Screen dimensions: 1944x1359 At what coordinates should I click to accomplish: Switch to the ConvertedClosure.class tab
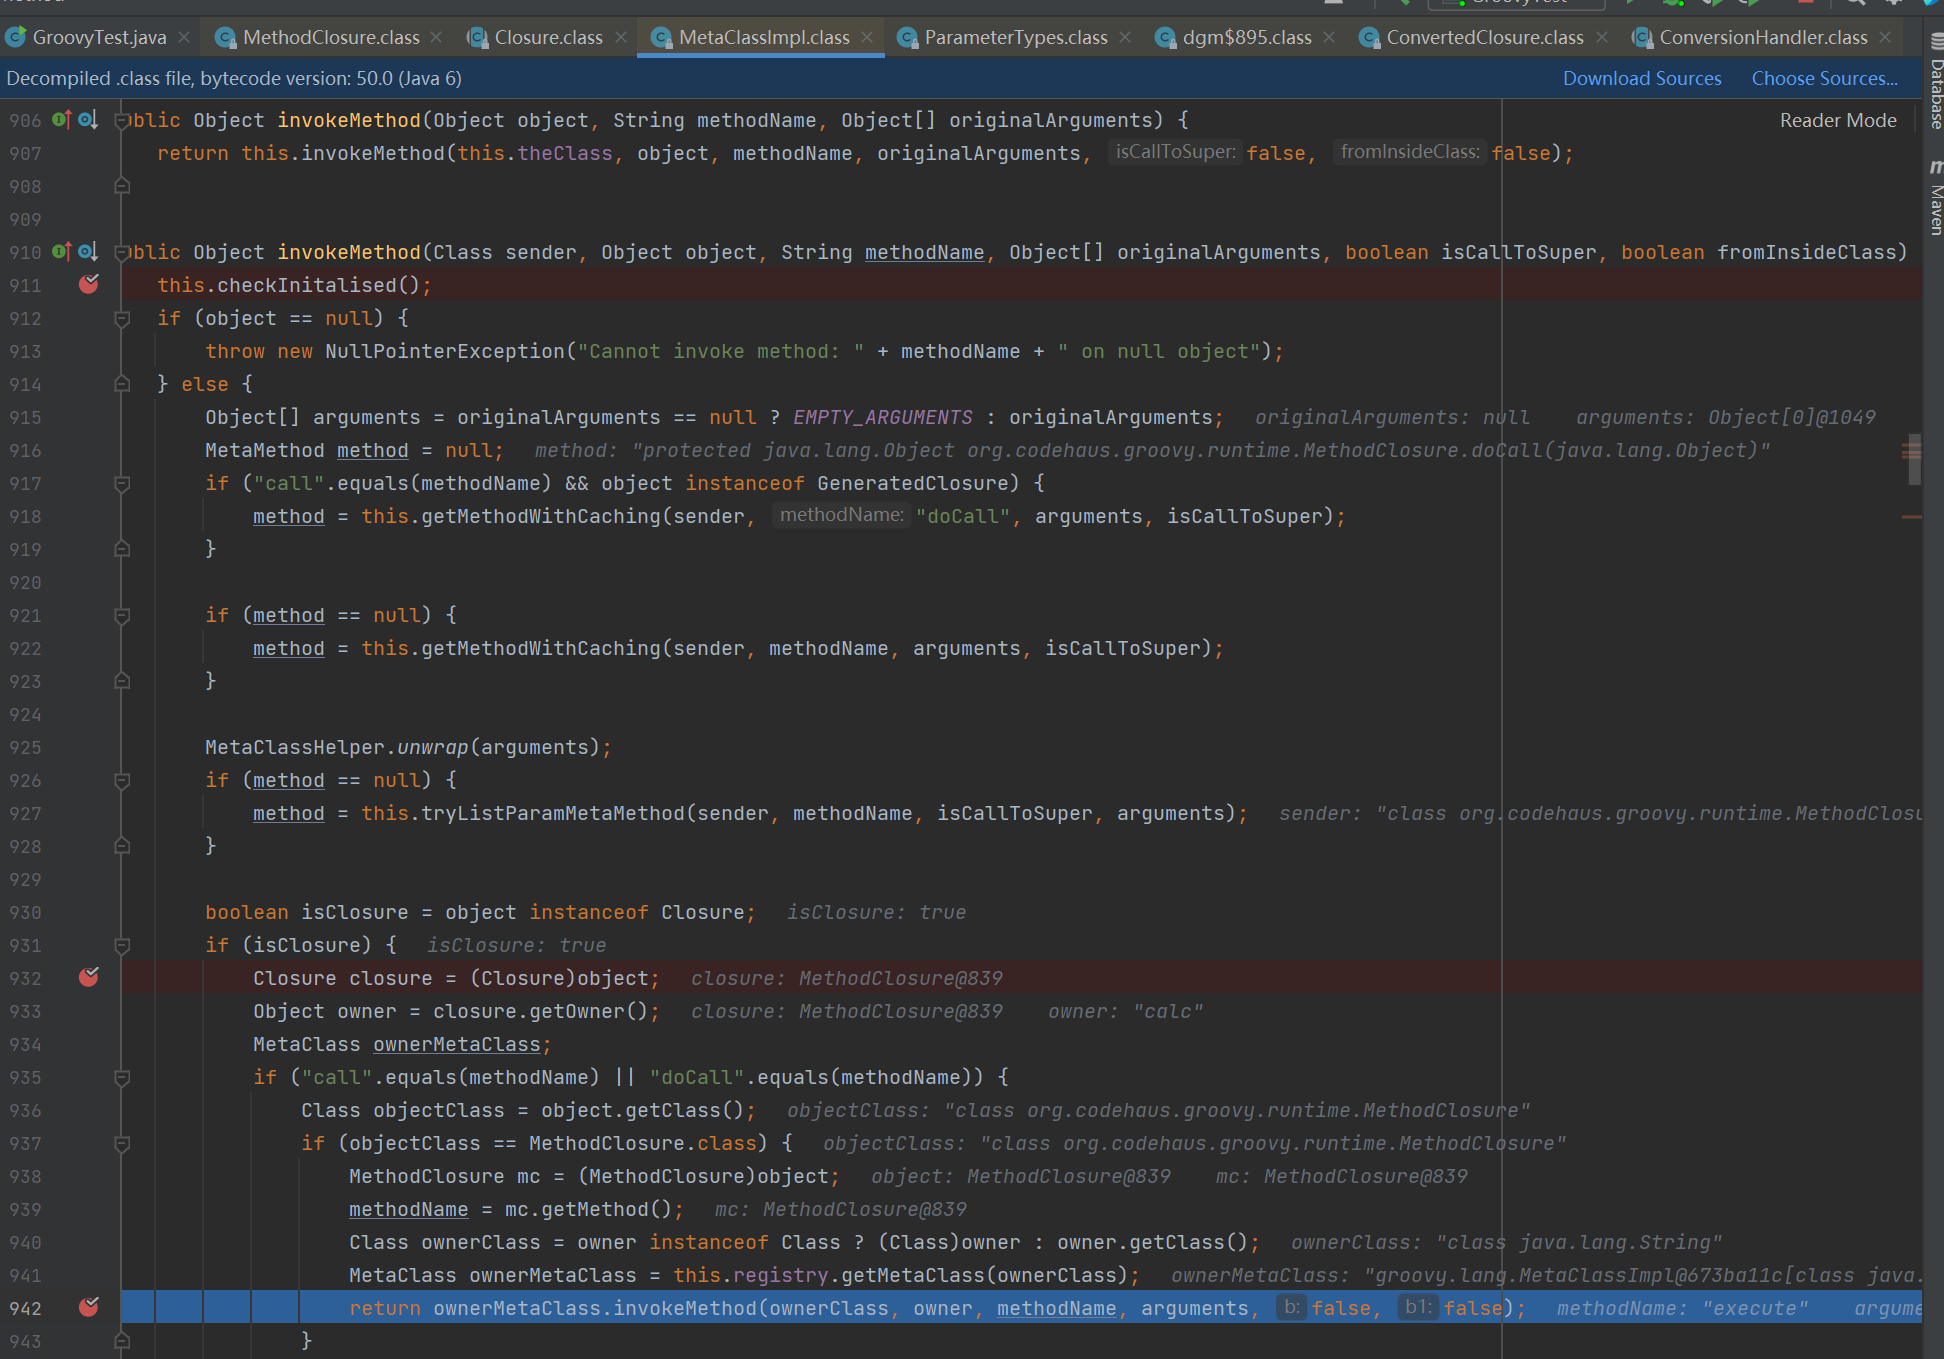click(x=1484, y=37)
